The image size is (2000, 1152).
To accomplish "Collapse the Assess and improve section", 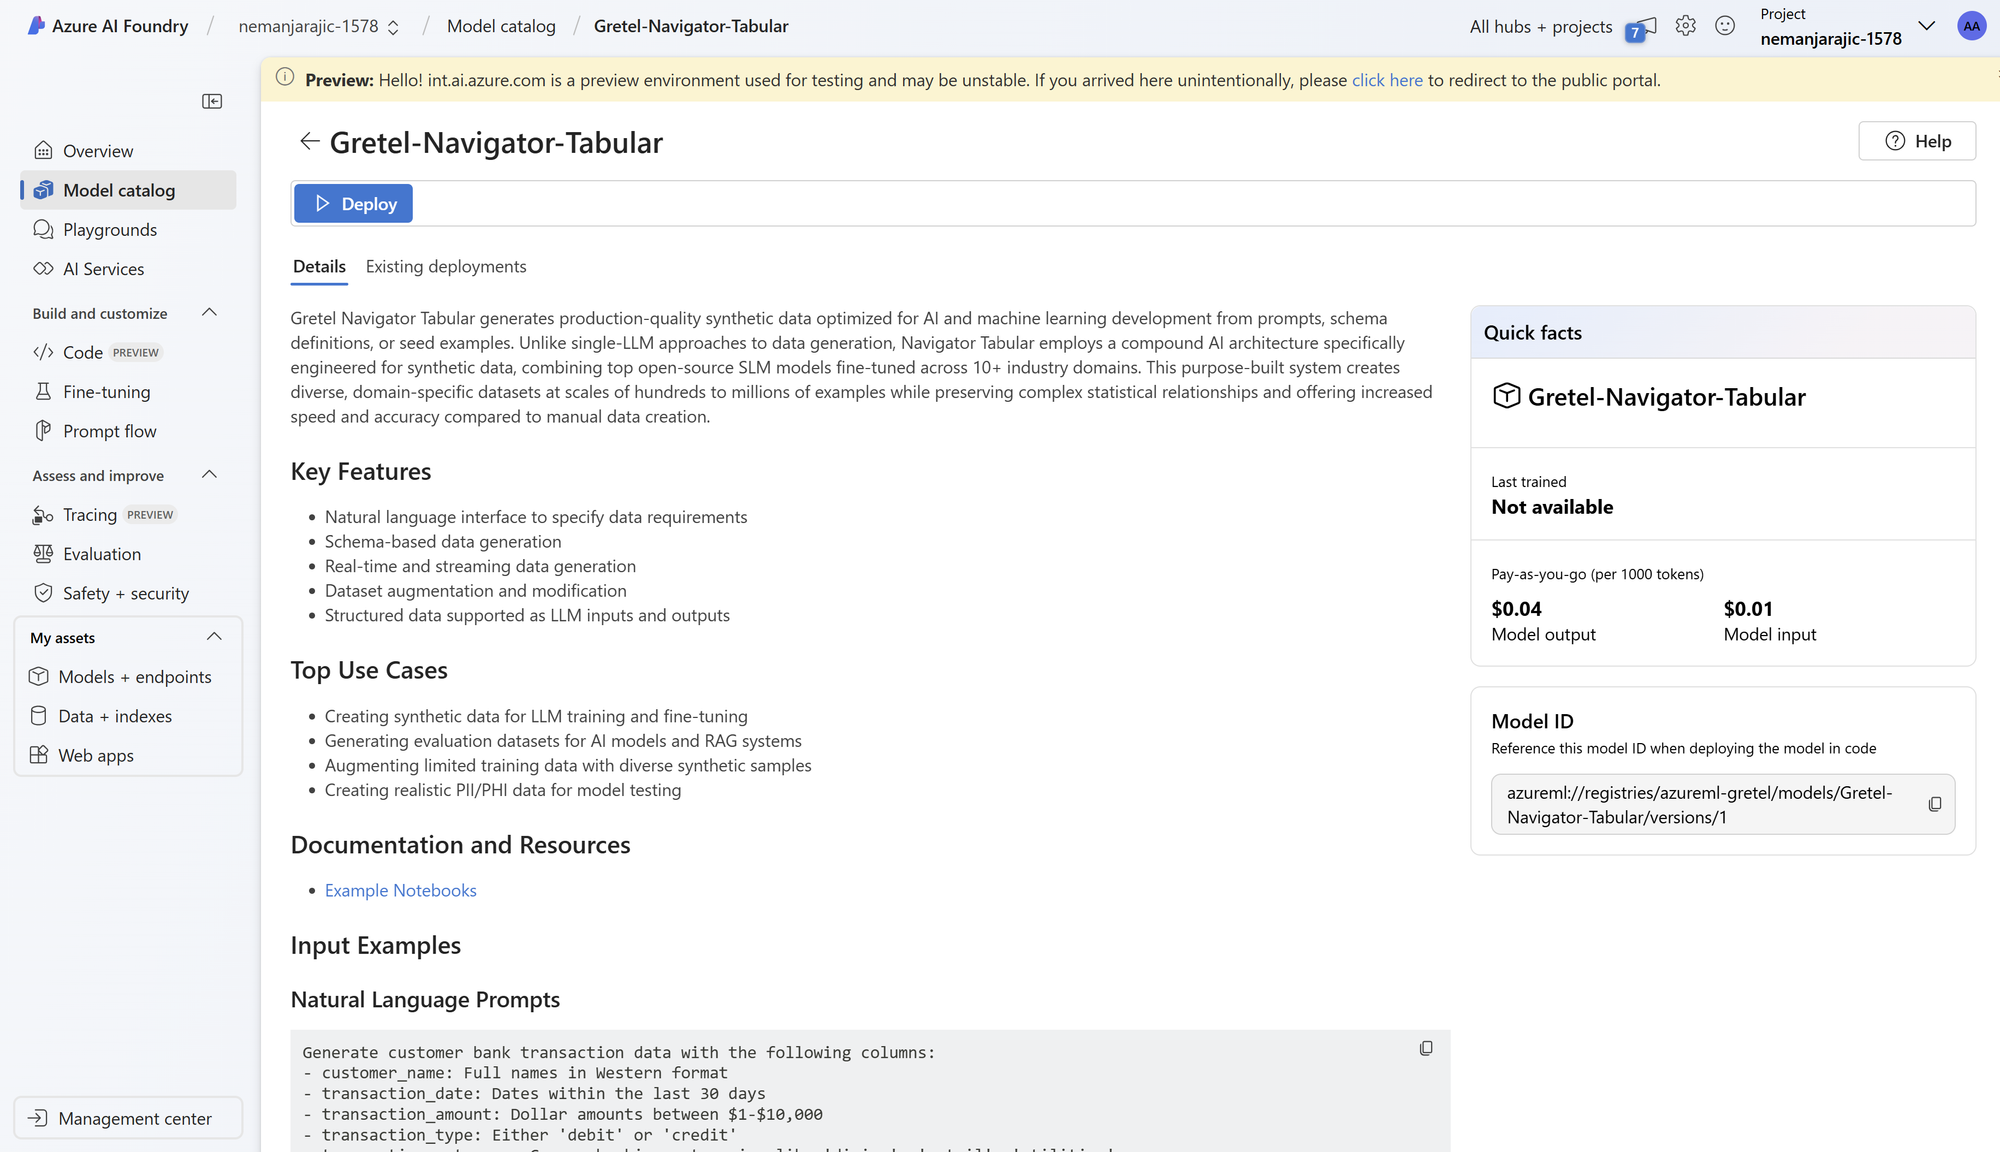I will [209, 475].
